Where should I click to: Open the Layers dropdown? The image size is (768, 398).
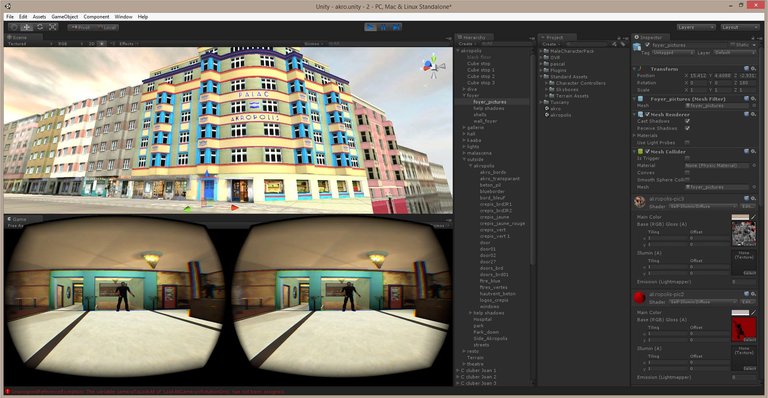coord(696,27)
